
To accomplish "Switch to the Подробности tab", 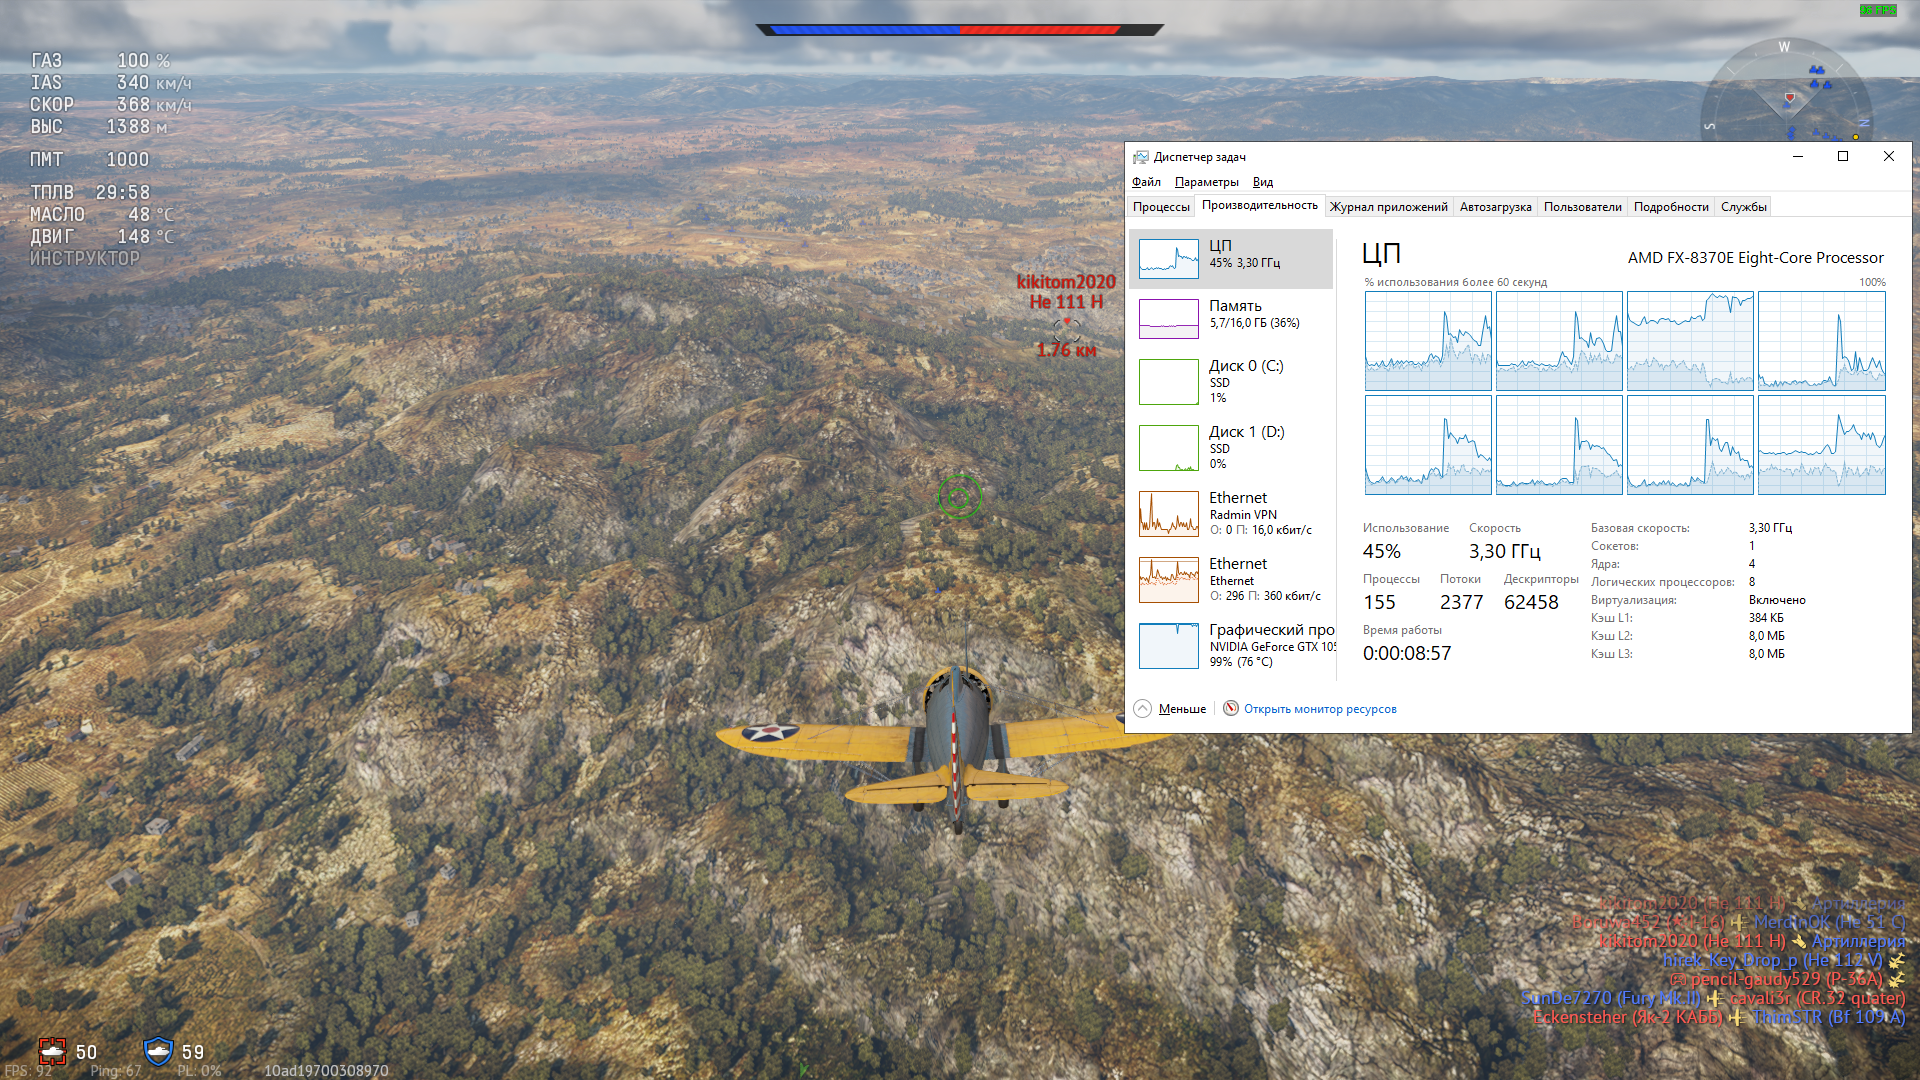I will (1671, 207).
